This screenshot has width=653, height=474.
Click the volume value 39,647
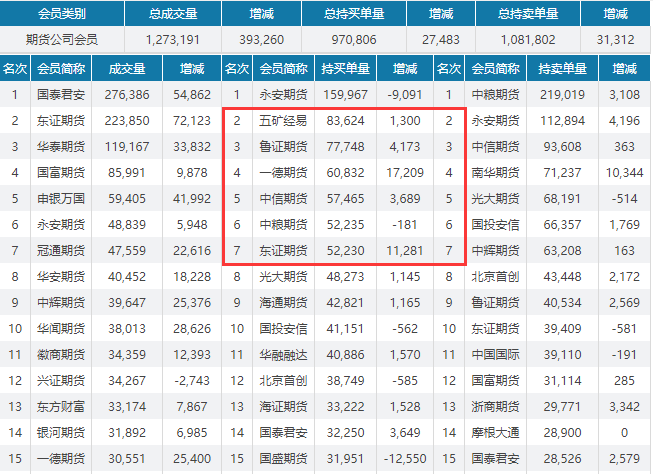[x=127, y=303]
